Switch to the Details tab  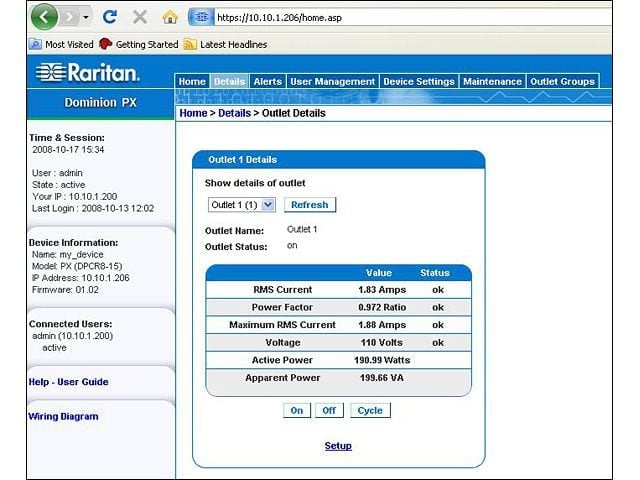click(x=229, y=81)
